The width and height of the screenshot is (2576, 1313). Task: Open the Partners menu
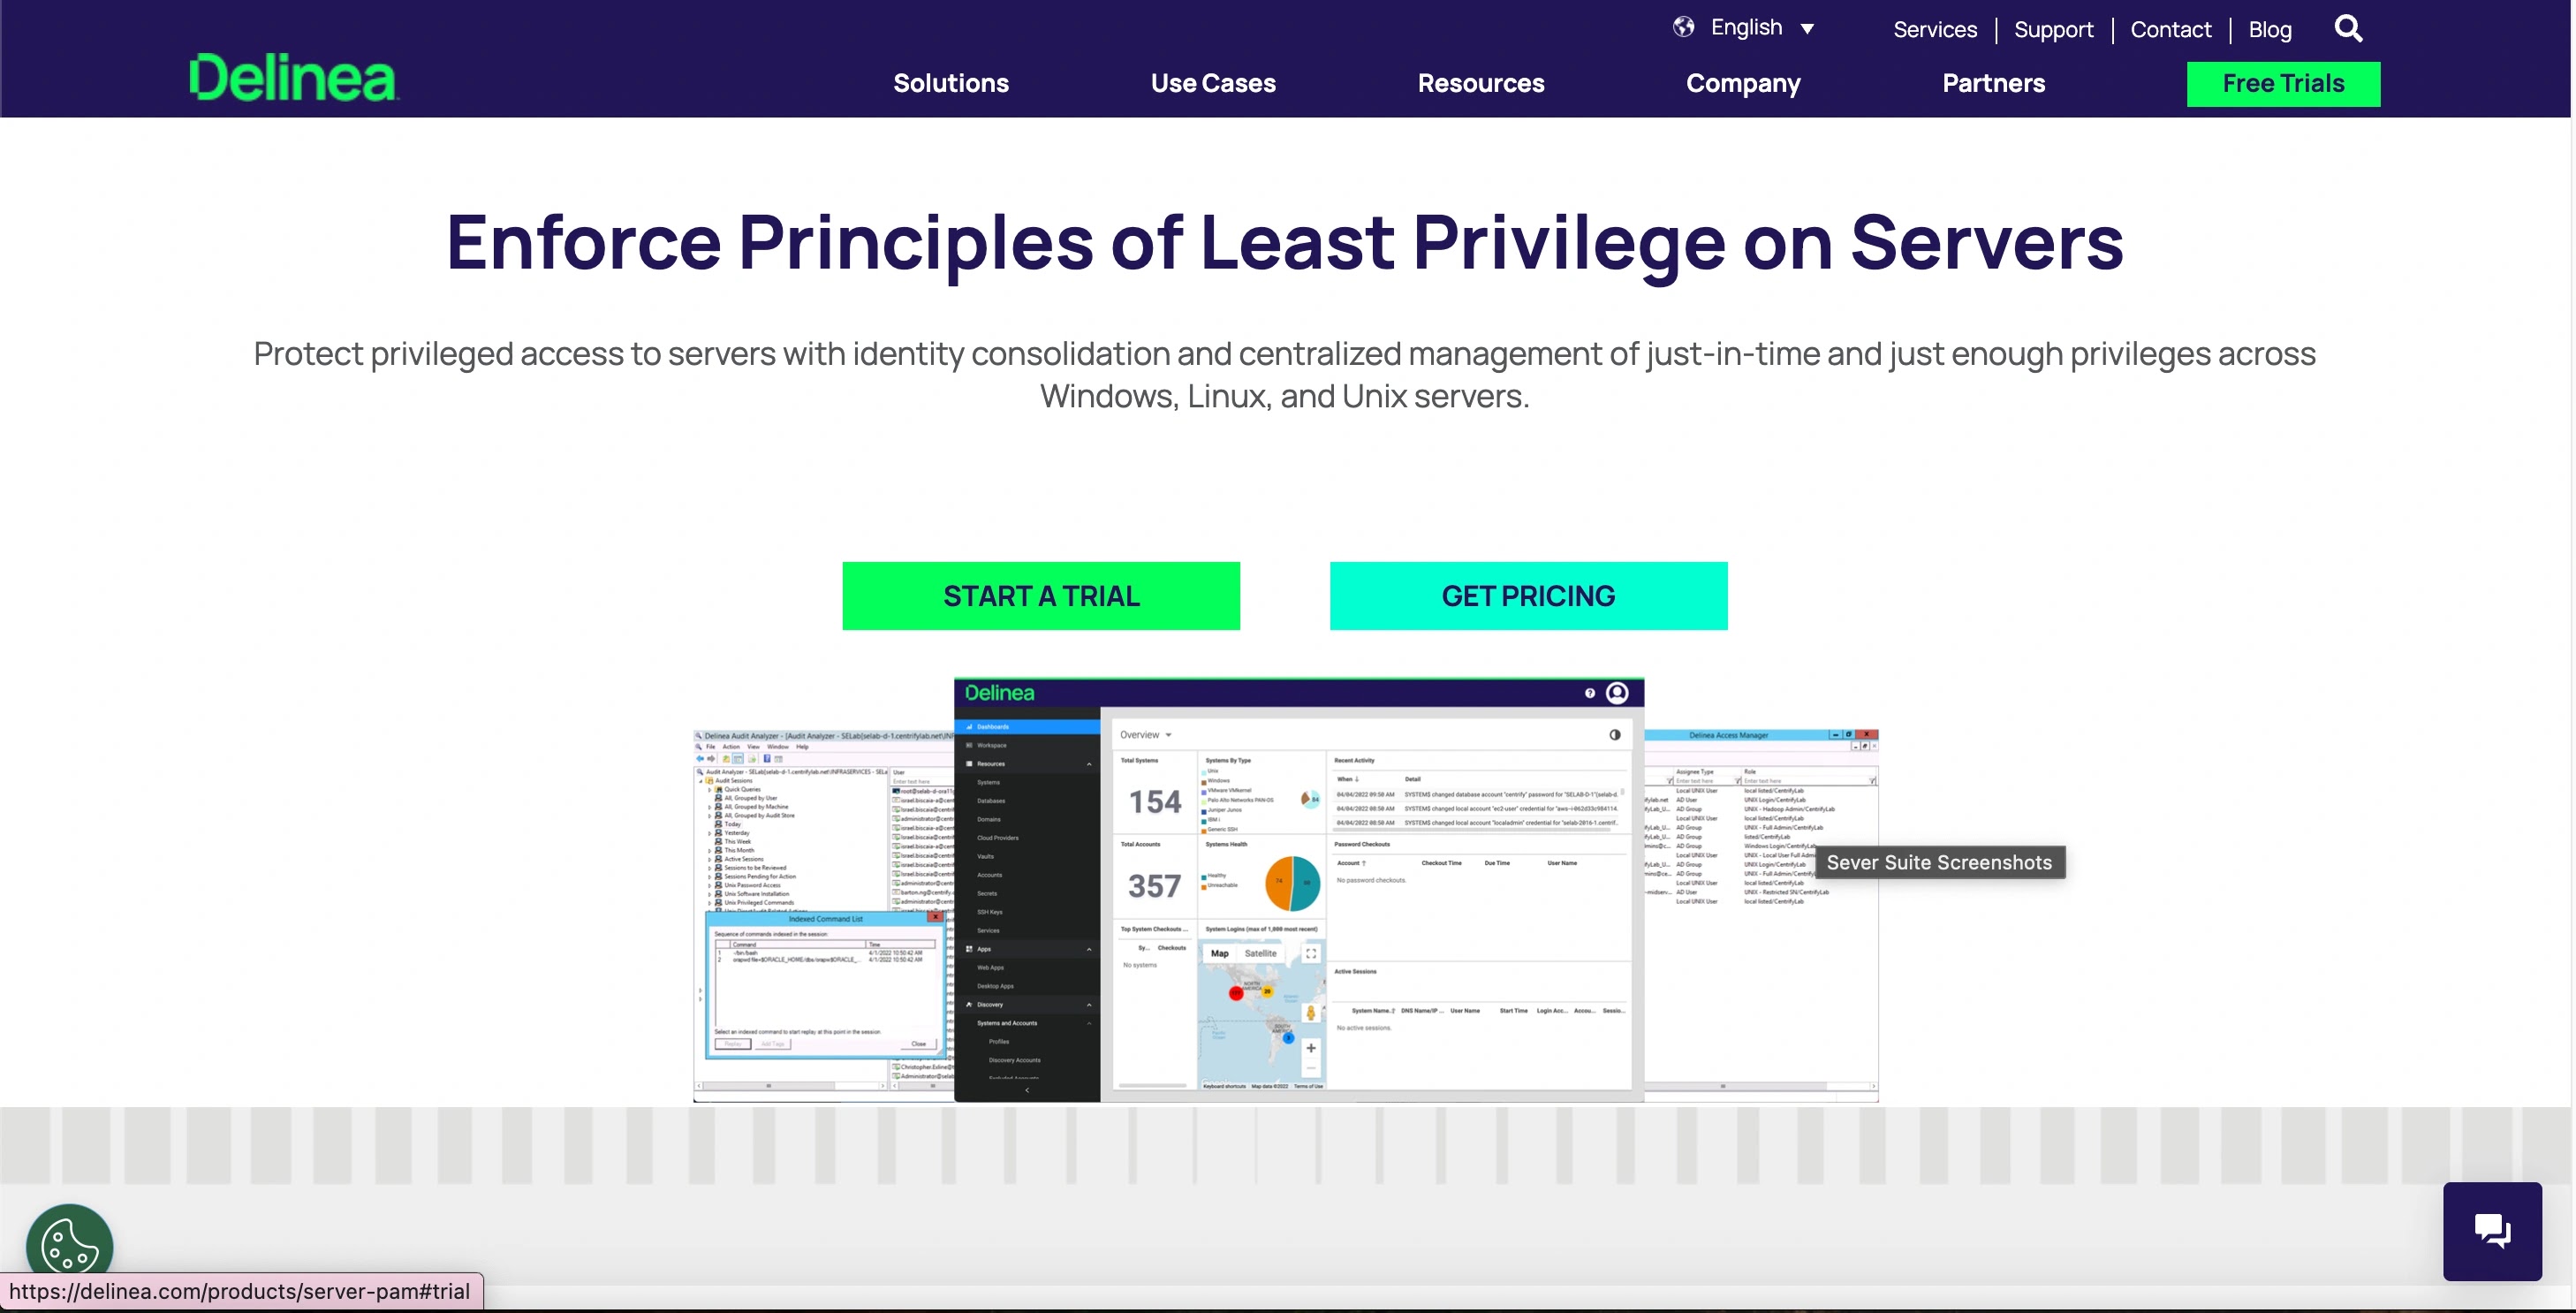click(x=1993, y=83)
